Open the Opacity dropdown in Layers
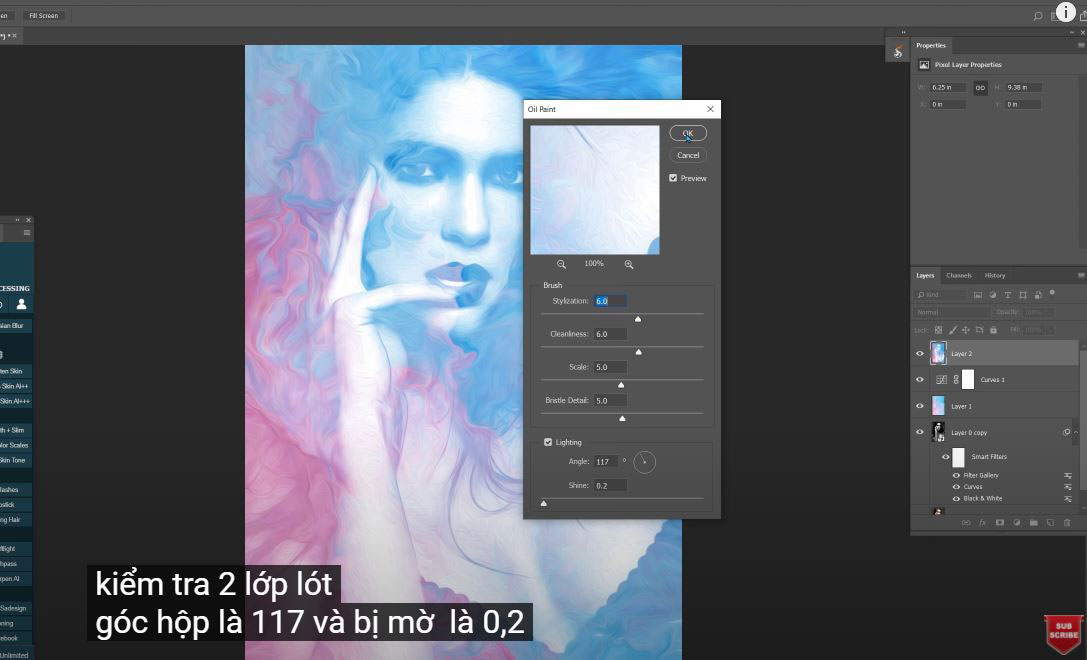This screenshot has height=660, width=1087. (1050, 312)
